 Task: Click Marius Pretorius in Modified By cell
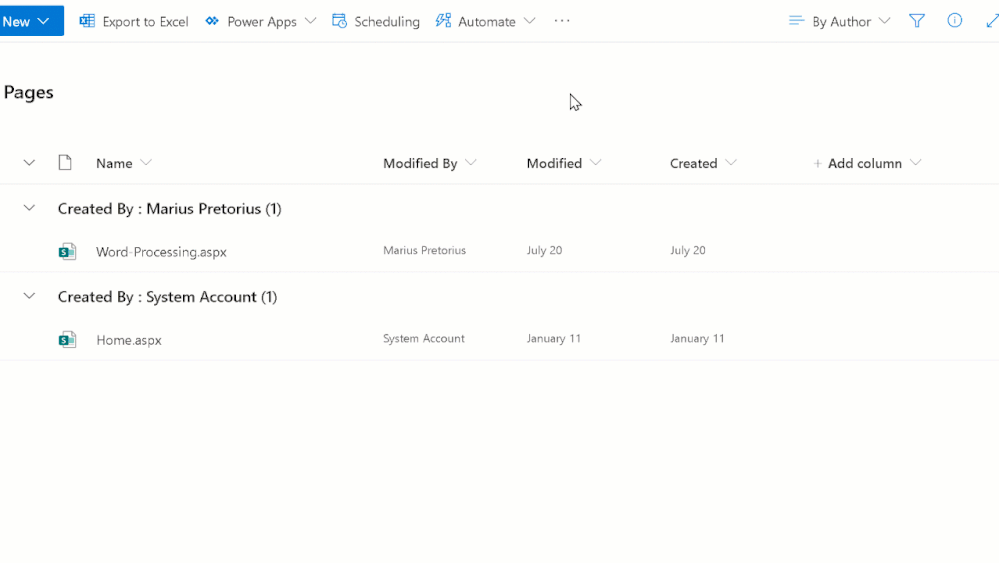point(424,250)
